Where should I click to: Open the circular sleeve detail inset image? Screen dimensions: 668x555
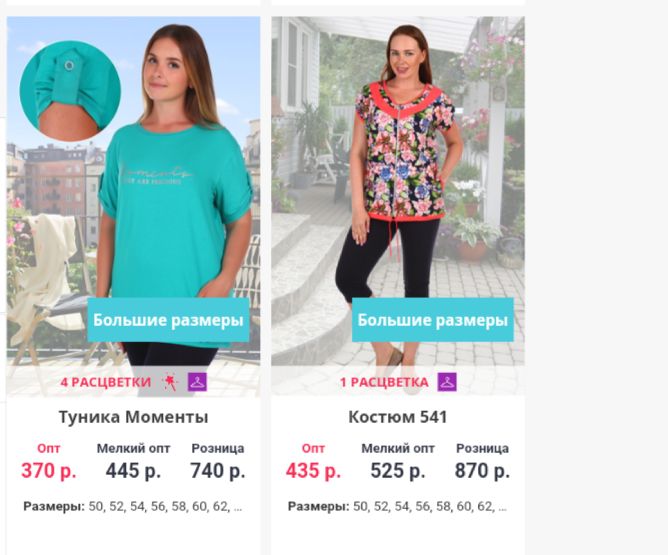[70, 91]
